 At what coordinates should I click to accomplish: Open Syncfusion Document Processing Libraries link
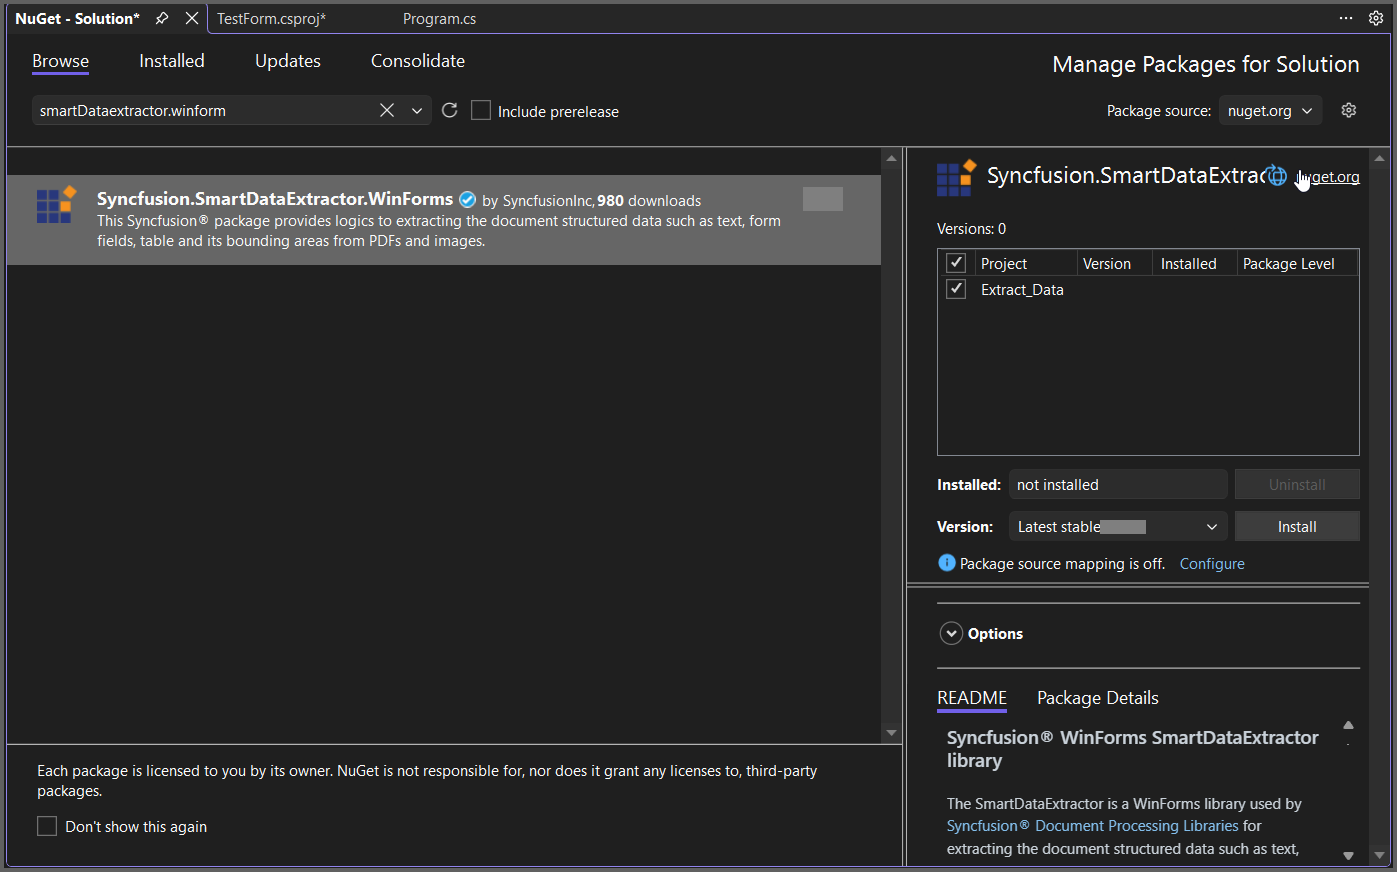(1093, 826)
